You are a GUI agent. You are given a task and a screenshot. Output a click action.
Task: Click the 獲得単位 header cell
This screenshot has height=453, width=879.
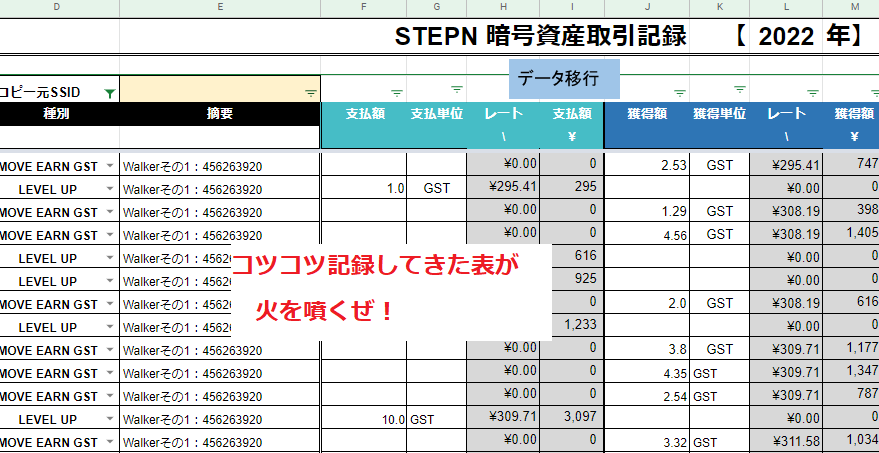click(x=720, y=114)
